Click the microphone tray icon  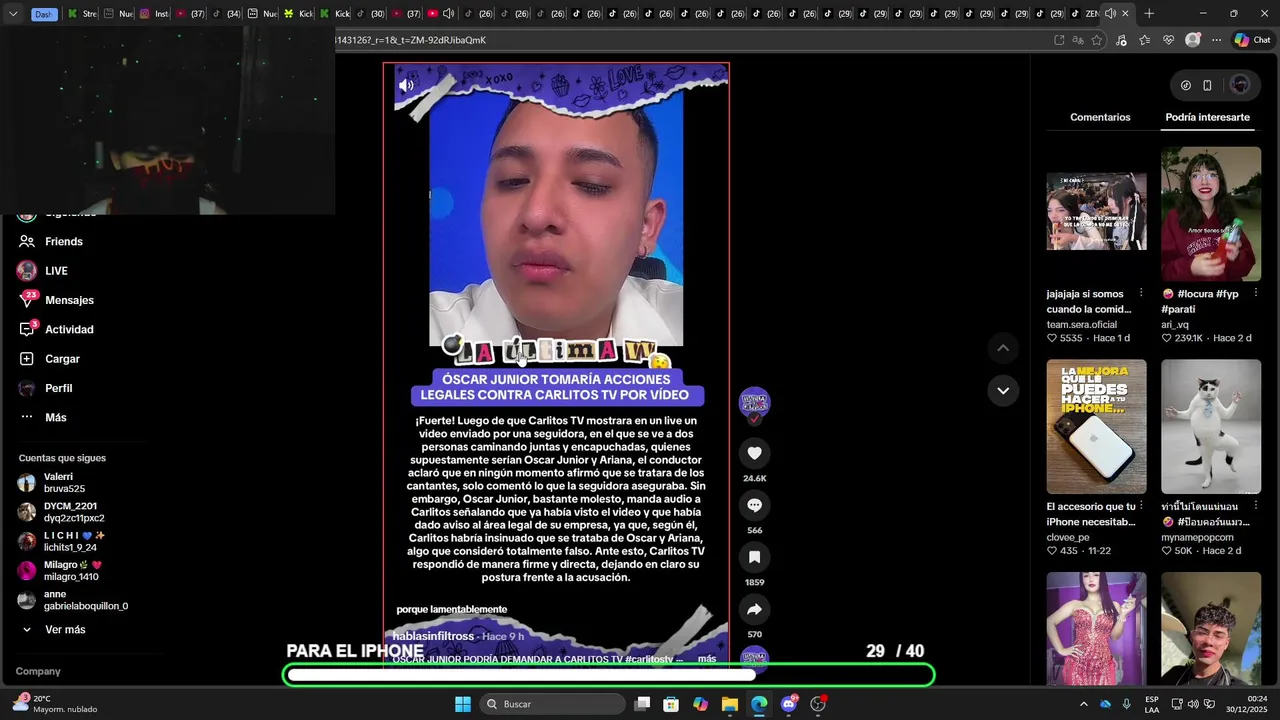point(1126,704)
